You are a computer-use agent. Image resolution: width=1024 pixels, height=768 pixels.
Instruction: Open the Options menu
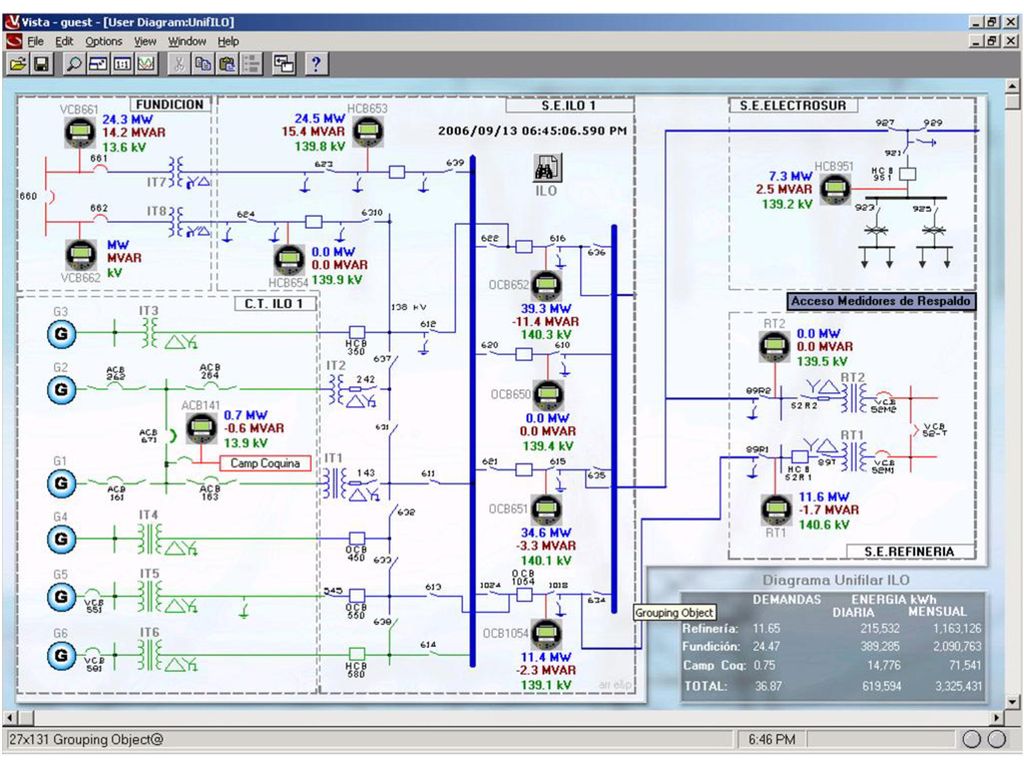(x=104, y=41)
